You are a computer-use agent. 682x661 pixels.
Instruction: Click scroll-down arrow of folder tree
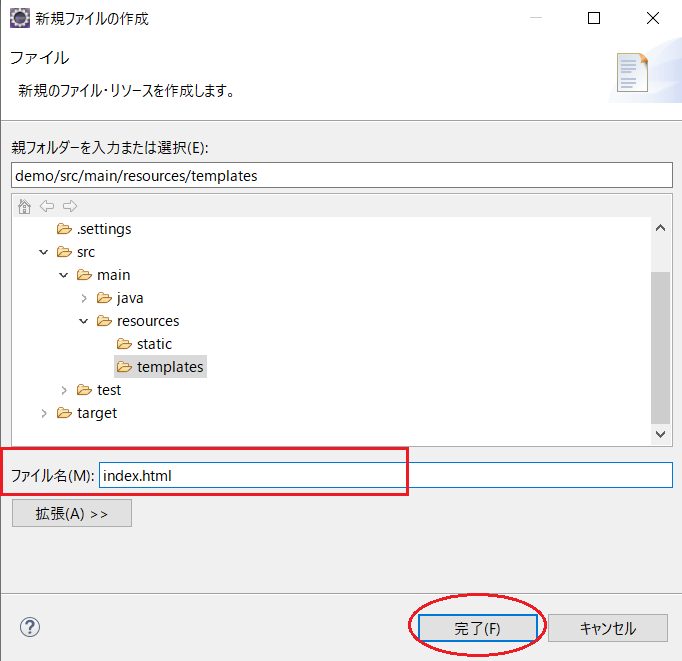(x=660, y=434)
